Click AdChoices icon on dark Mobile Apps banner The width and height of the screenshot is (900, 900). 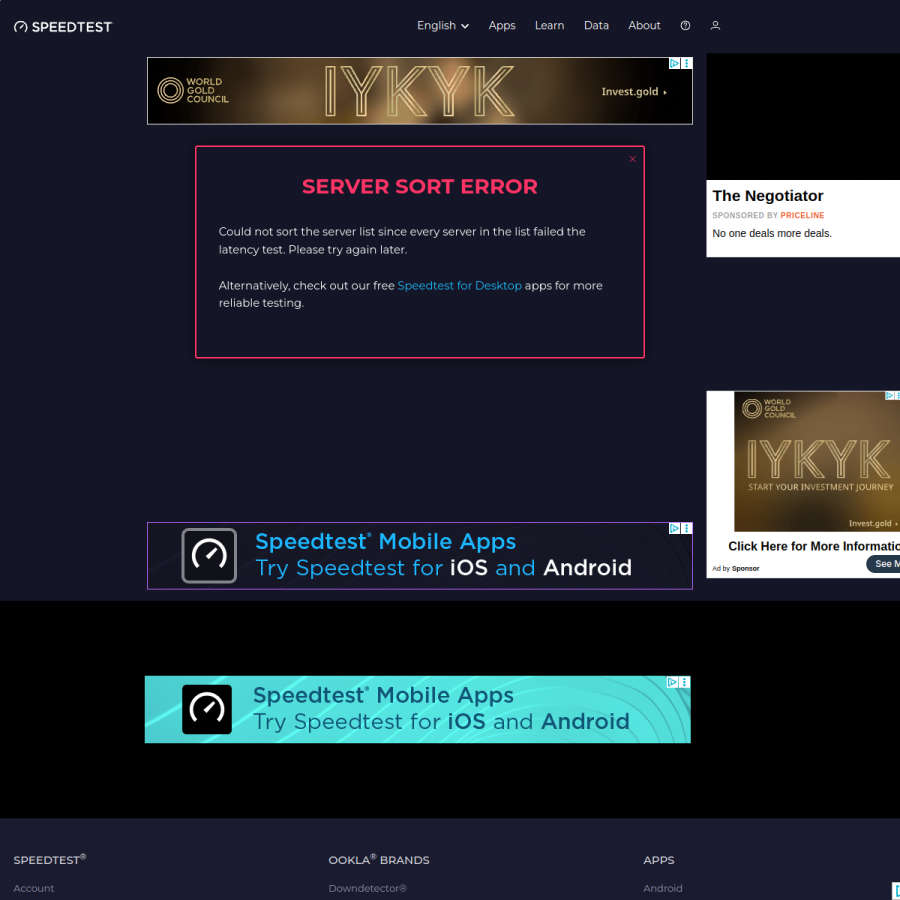tap(674, 528)
